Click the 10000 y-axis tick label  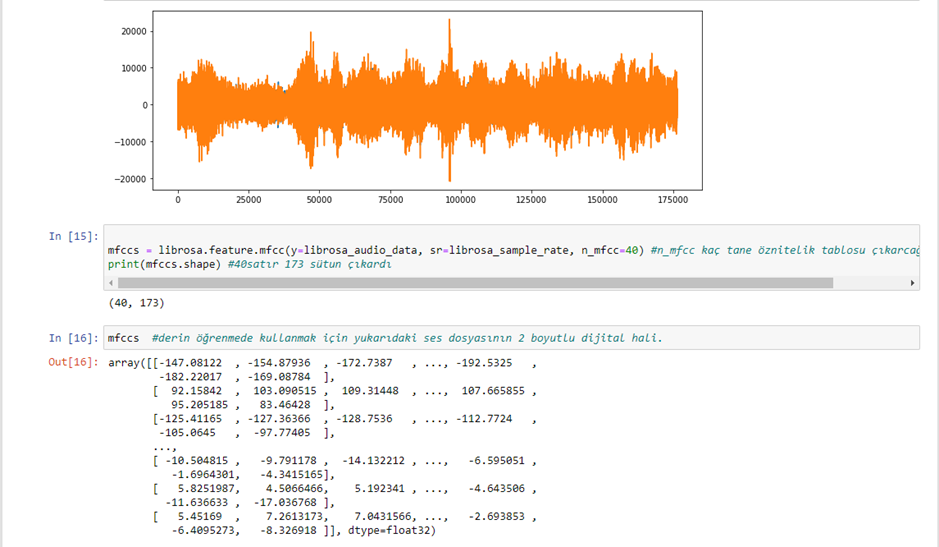(x=134, y=68)
